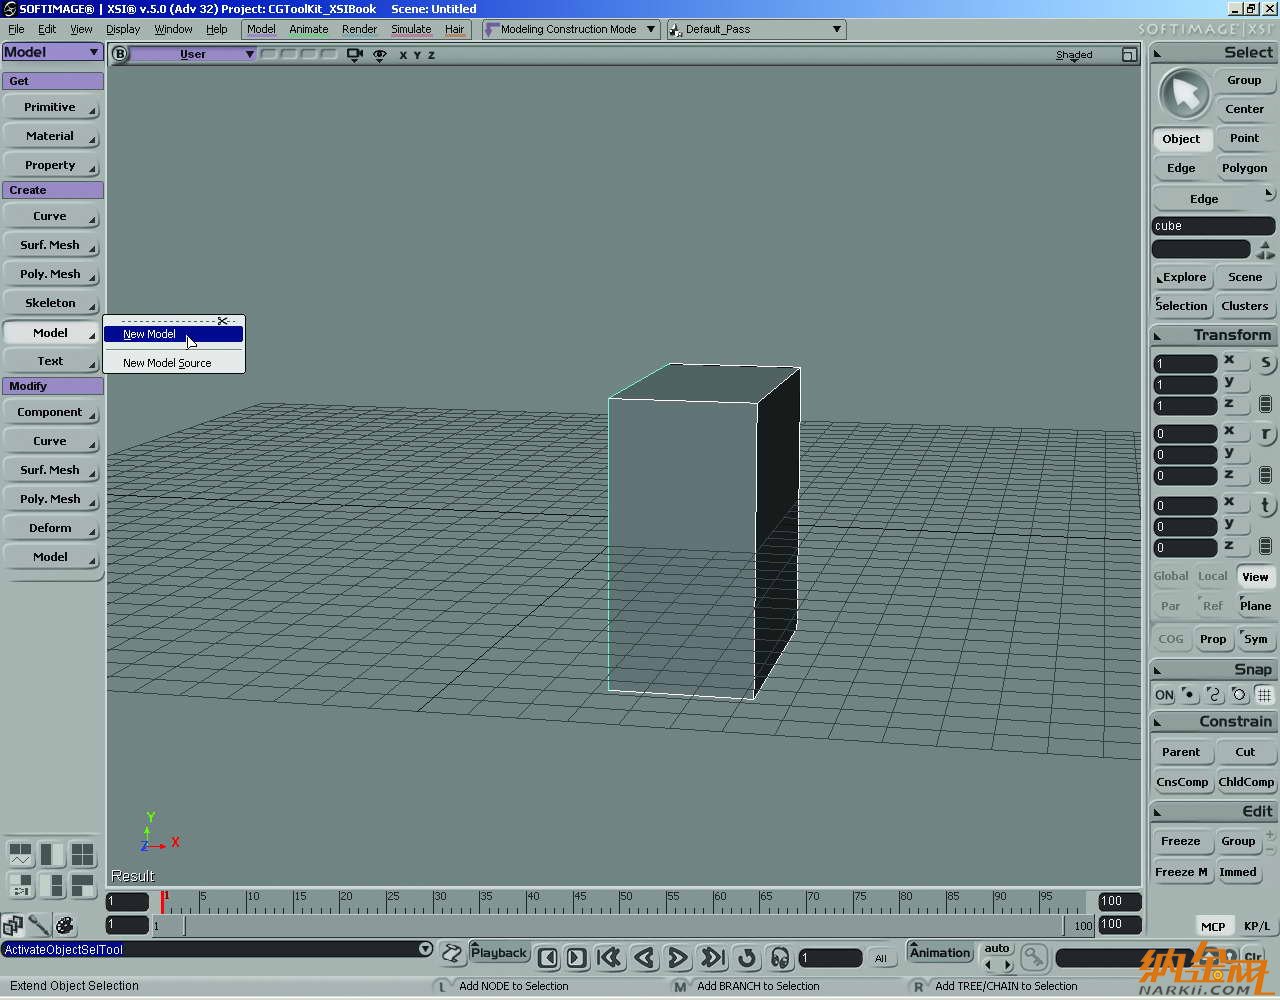Switch to KP/L tab
The height and width of the screenshot is (1000, 1280).
1257,926
